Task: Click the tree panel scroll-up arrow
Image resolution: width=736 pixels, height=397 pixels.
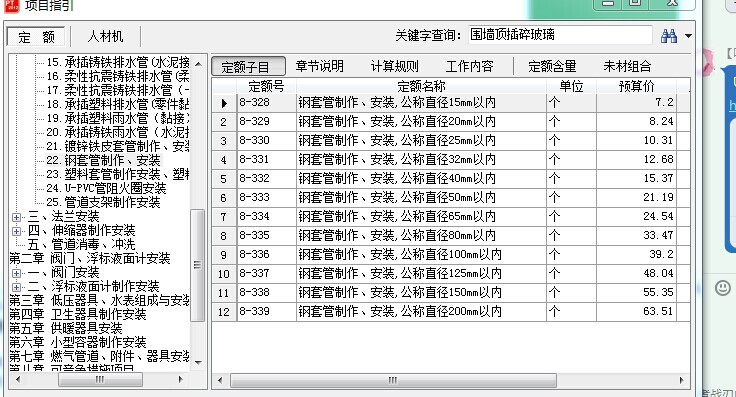Action: tap(198, 64)
